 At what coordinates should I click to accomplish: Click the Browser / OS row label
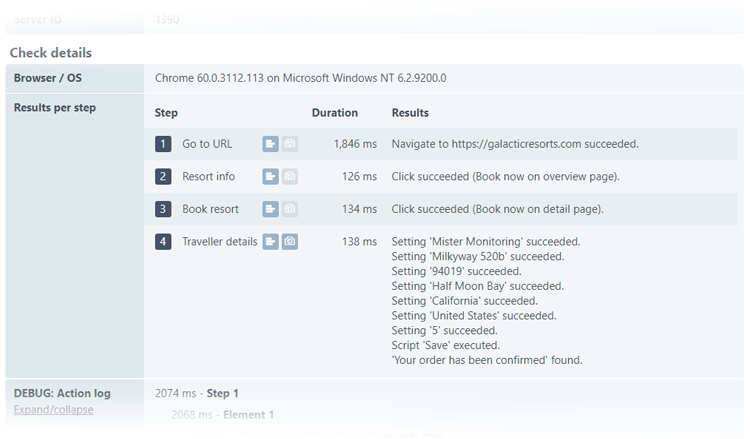pos(48,78)
